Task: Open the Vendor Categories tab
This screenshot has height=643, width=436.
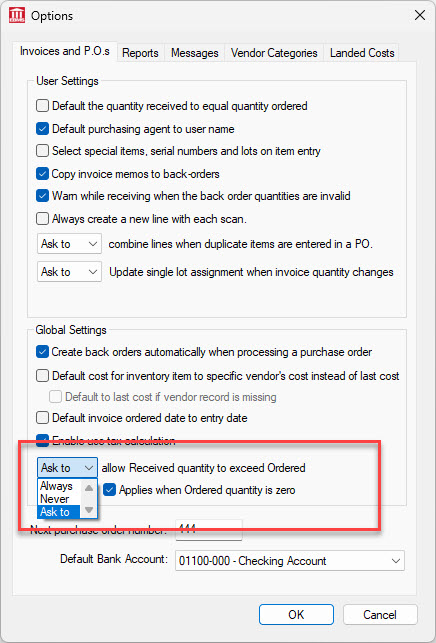Action: 274,53
